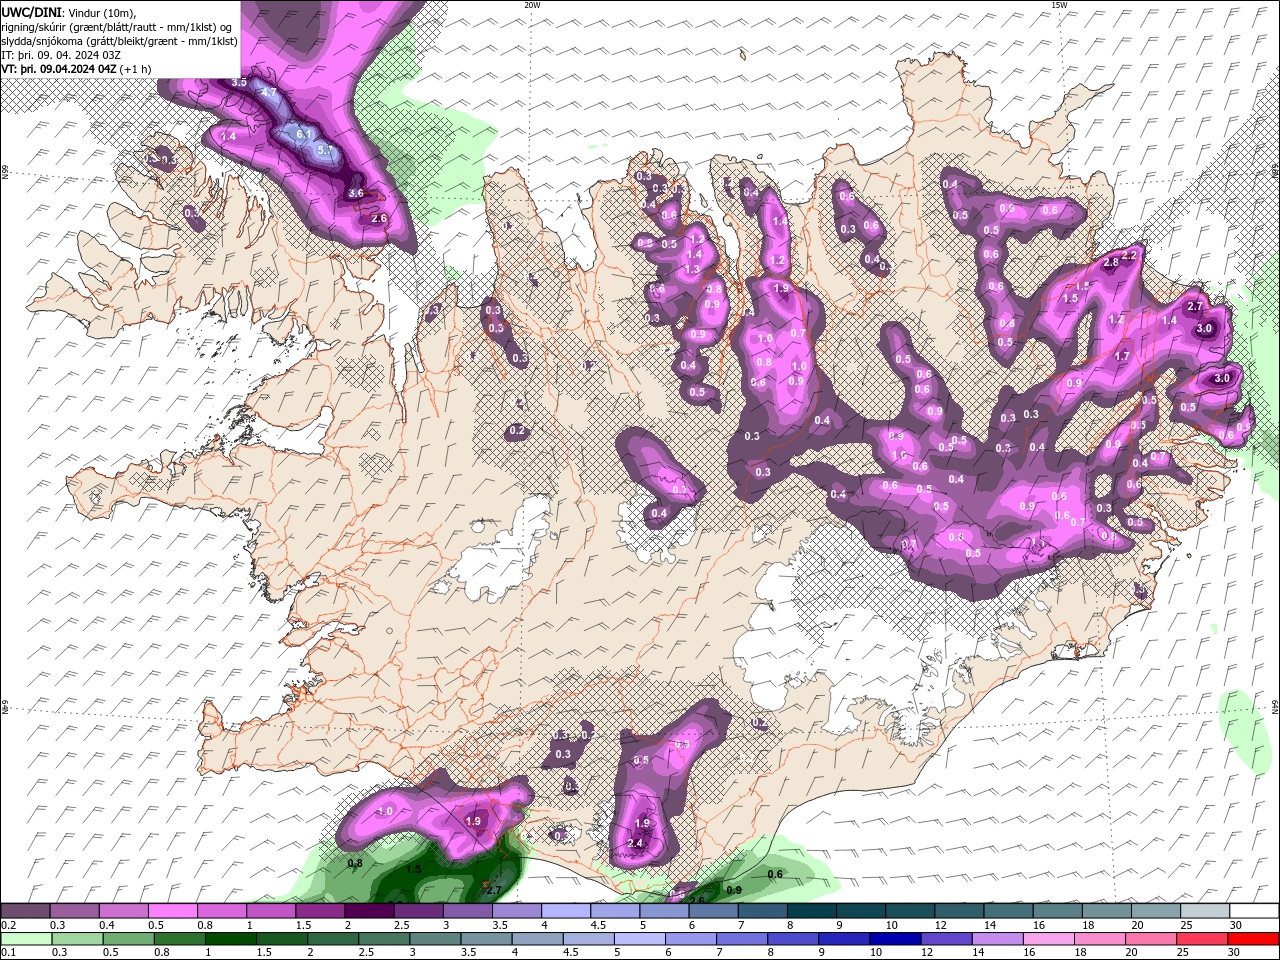
Task: Click the UWC/DINI title in the header box
Action: [x=30, y=12]
